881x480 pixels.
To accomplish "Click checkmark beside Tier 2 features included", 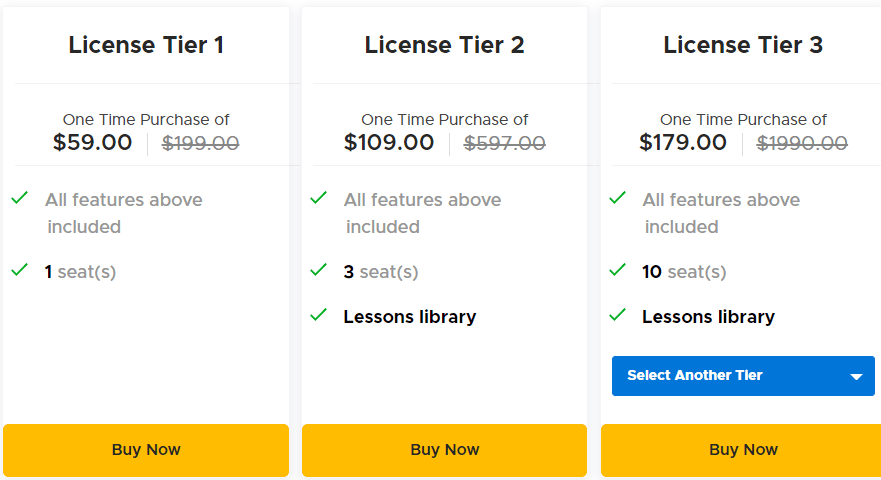I will pos(318,198).
